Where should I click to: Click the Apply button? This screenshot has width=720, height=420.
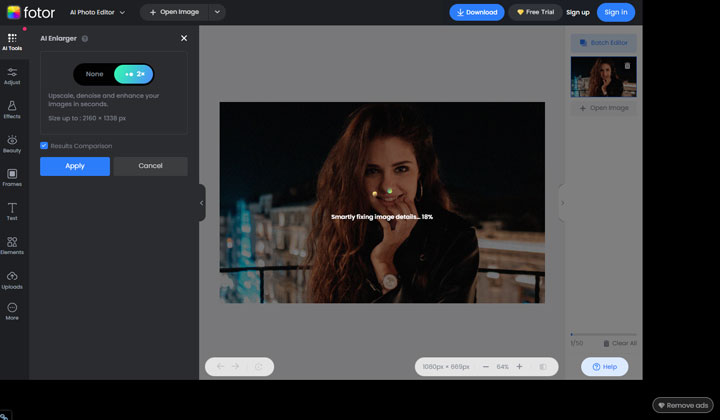pyautogui.click(x=75, y=166)
